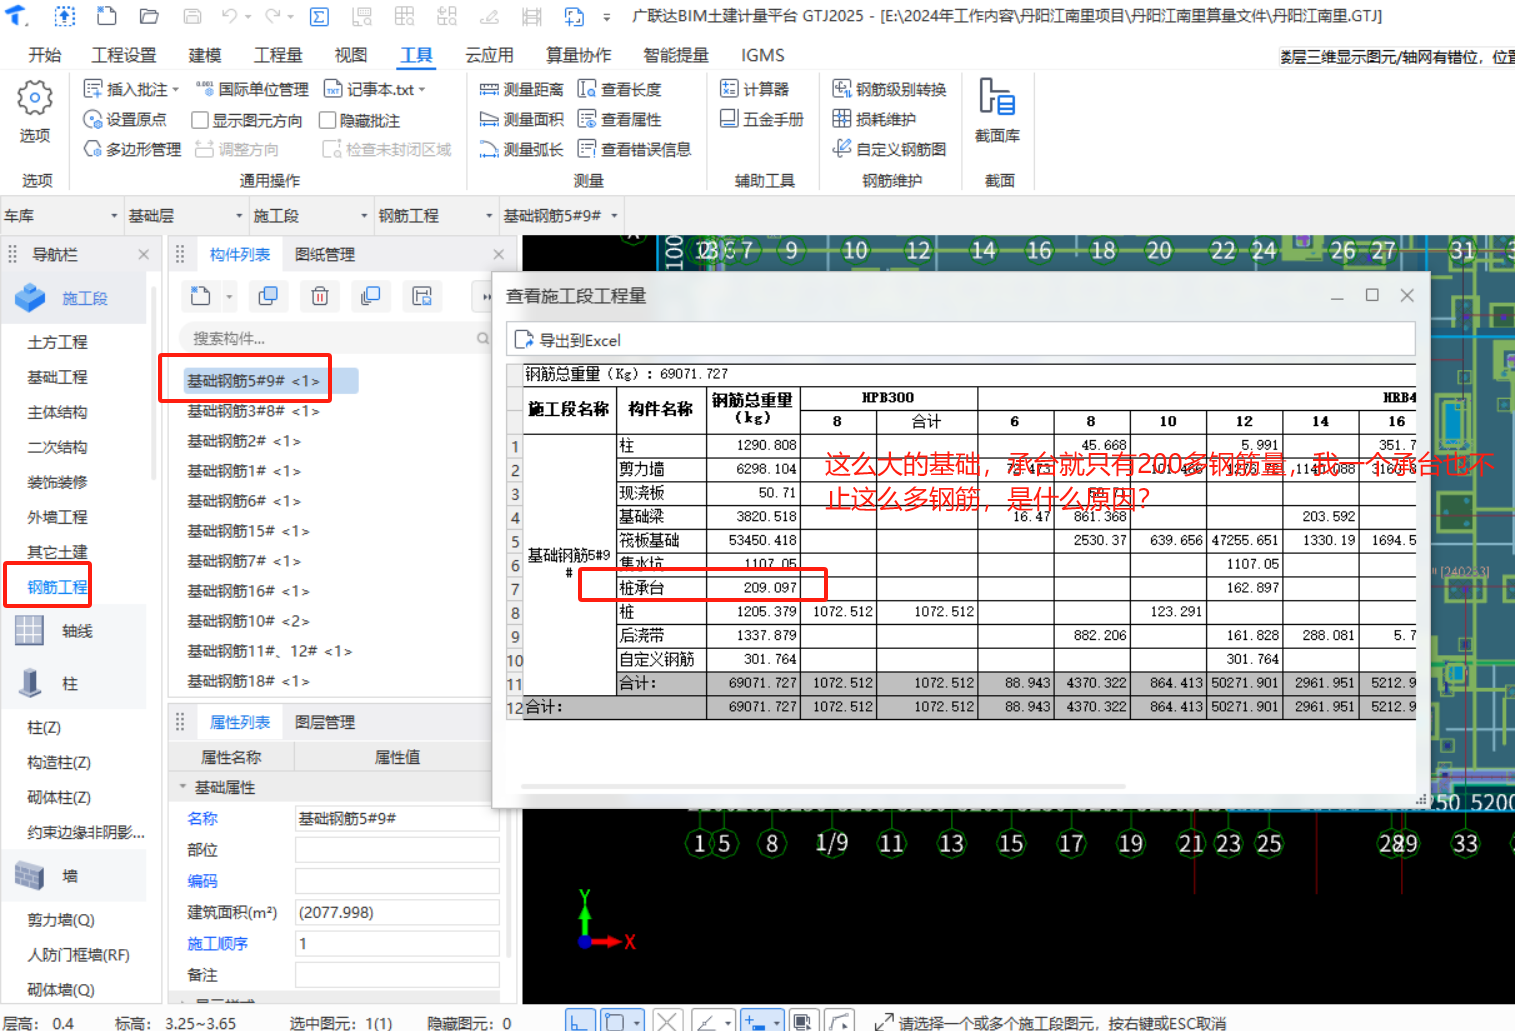Collapse the 基础属性 group
Viewport: 1515px width, 1031px height.
coord(183,787)
